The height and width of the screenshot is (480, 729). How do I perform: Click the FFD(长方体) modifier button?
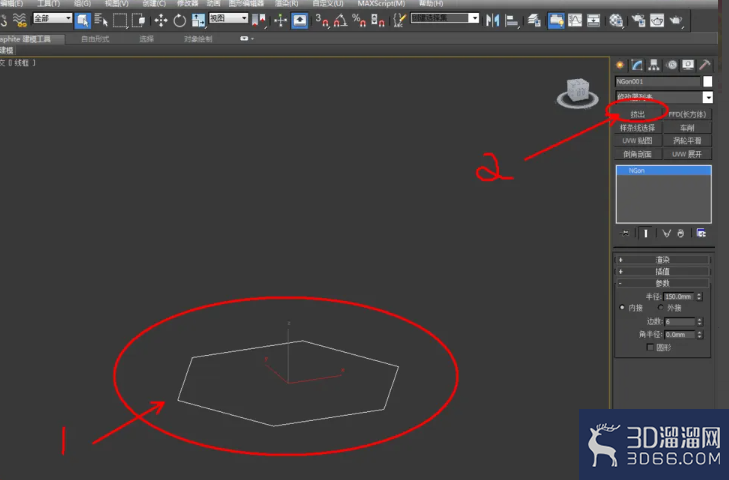pos(687,114)
